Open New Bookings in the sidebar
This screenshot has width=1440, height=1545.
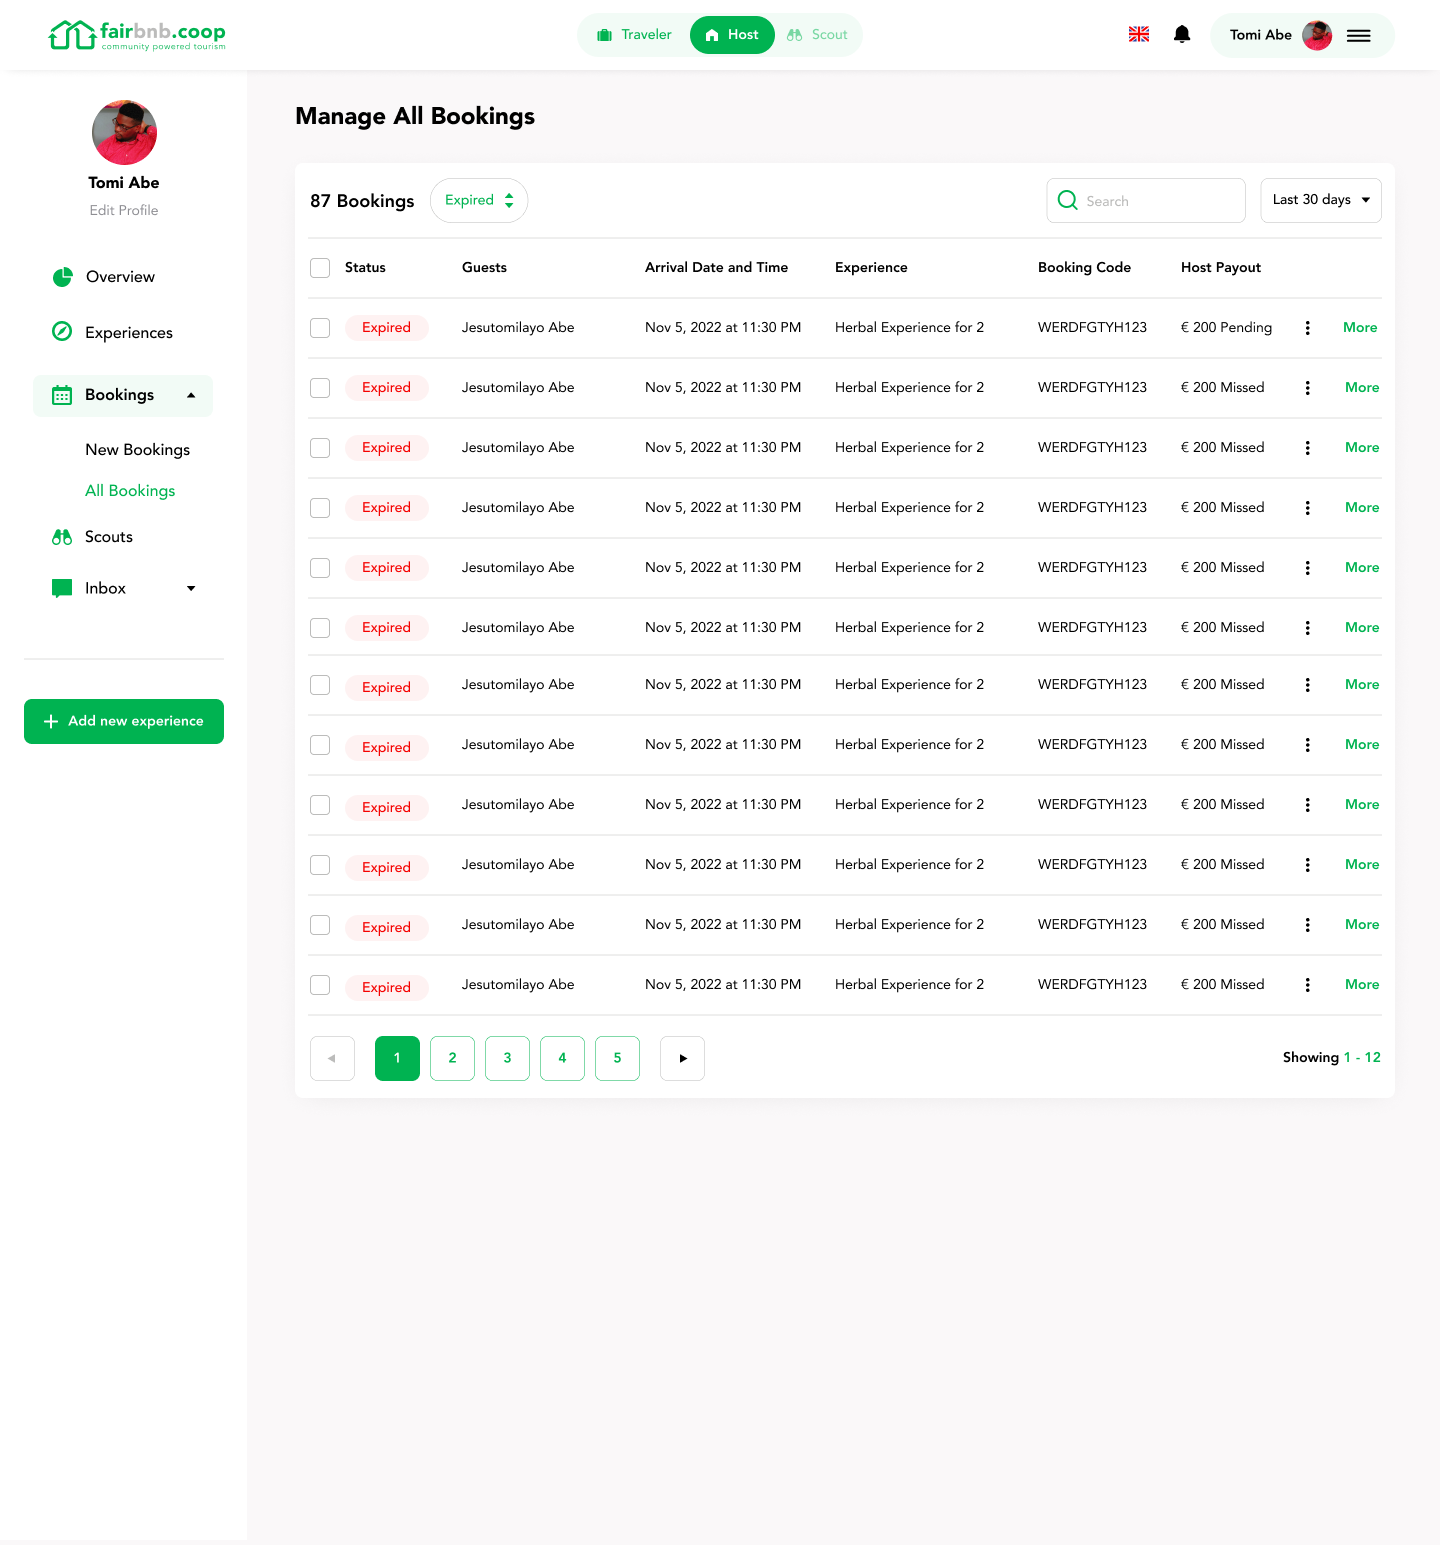[138, 450]
